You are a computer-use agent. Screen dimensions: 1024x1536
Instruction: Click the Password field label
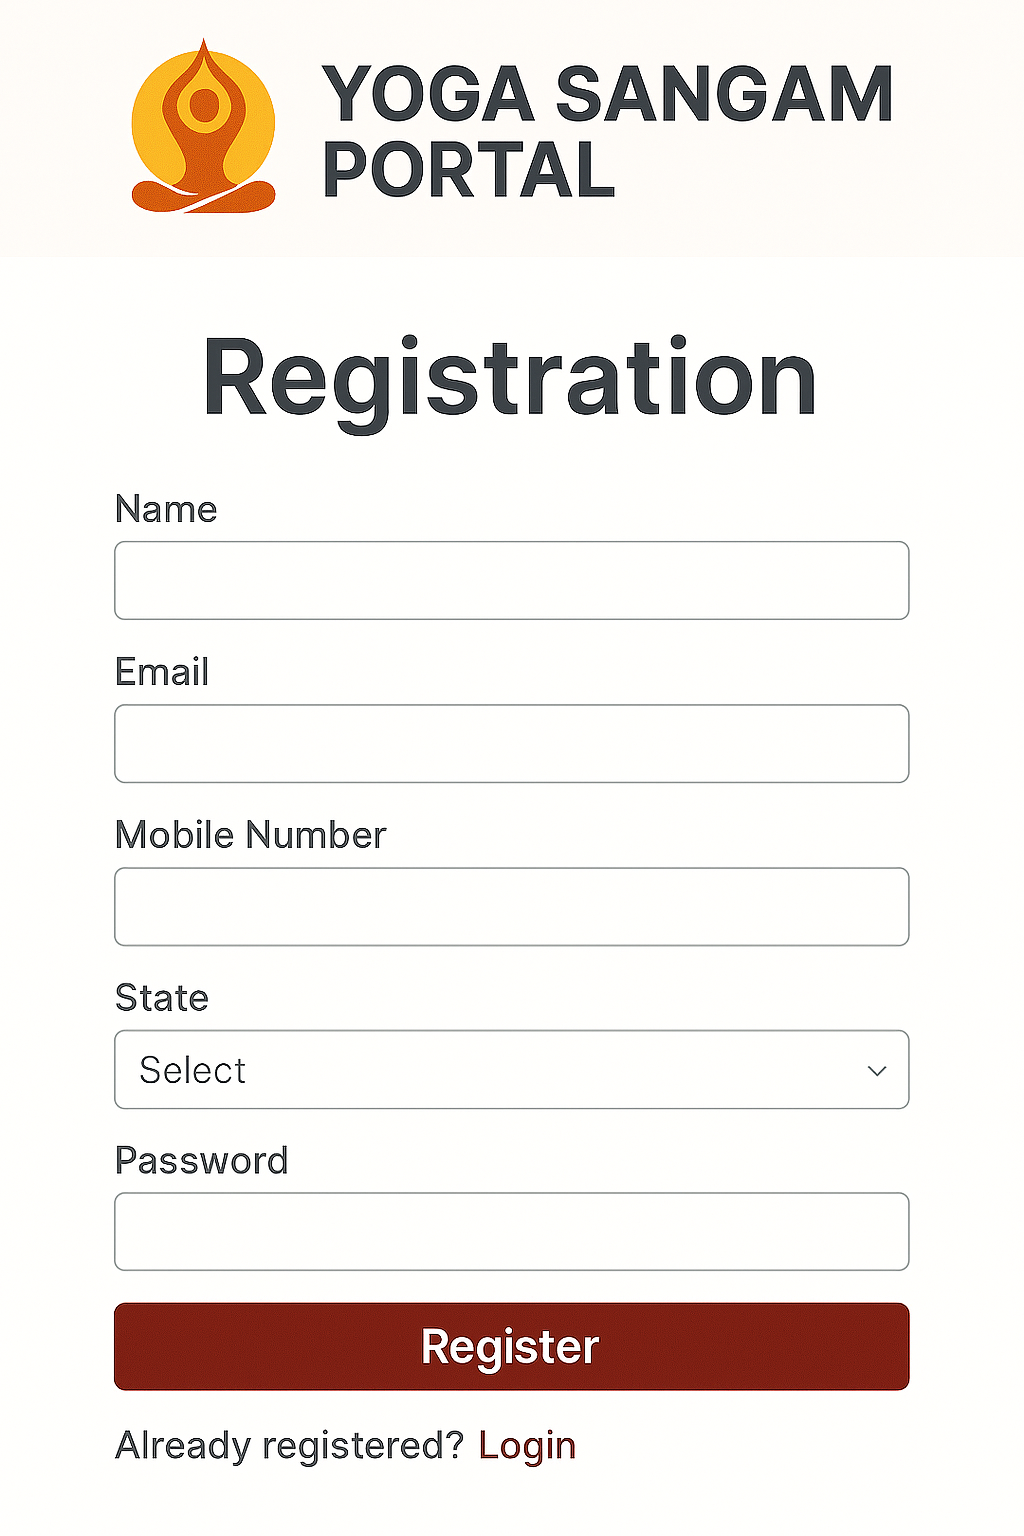(x=202, y=1161)
